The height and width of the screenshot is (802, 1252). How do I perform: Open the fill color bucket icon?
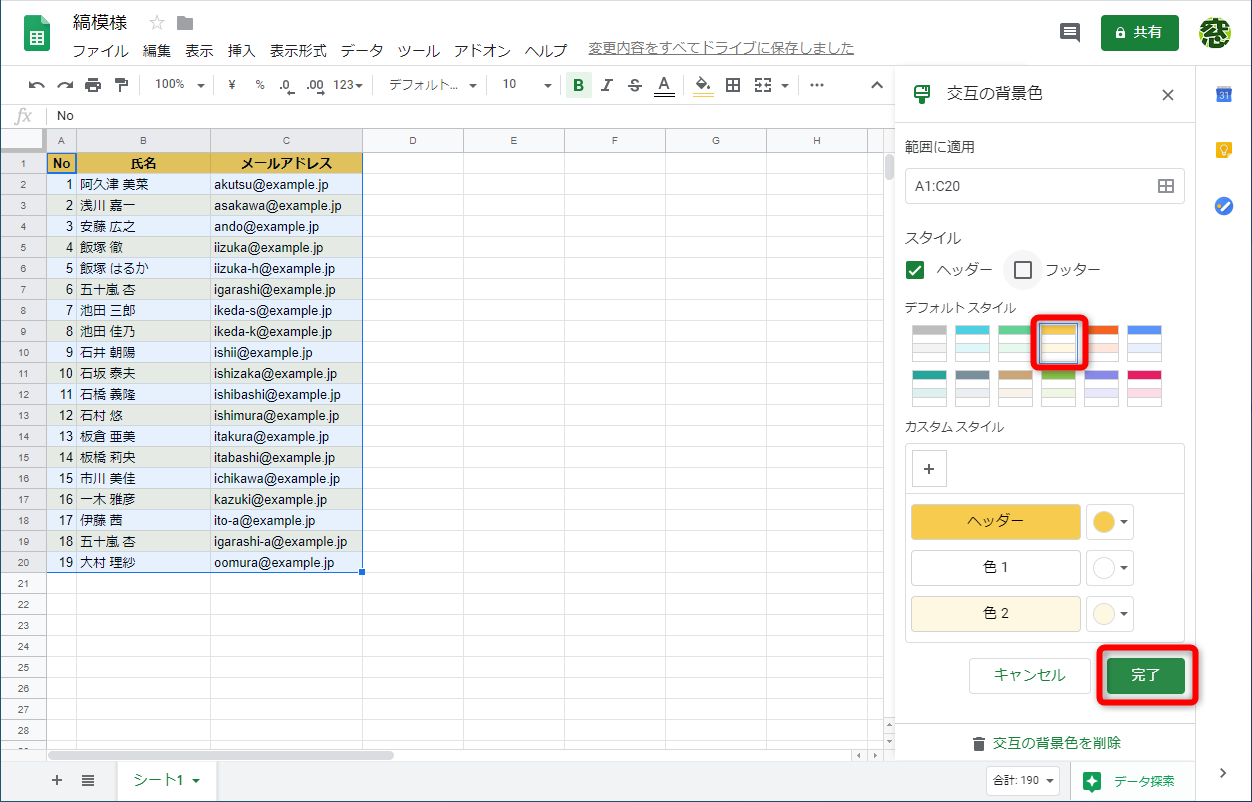(703, 85)
